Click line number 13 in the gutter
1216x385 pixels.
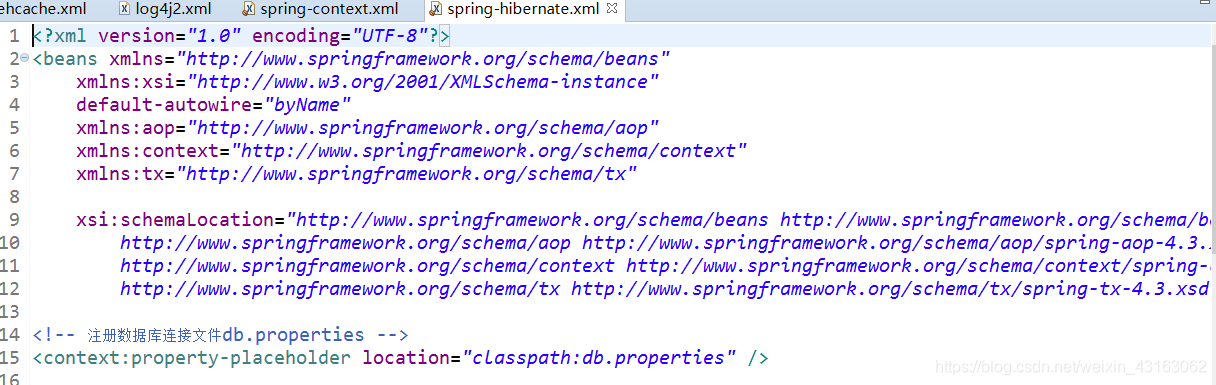[x=10, y=311]
